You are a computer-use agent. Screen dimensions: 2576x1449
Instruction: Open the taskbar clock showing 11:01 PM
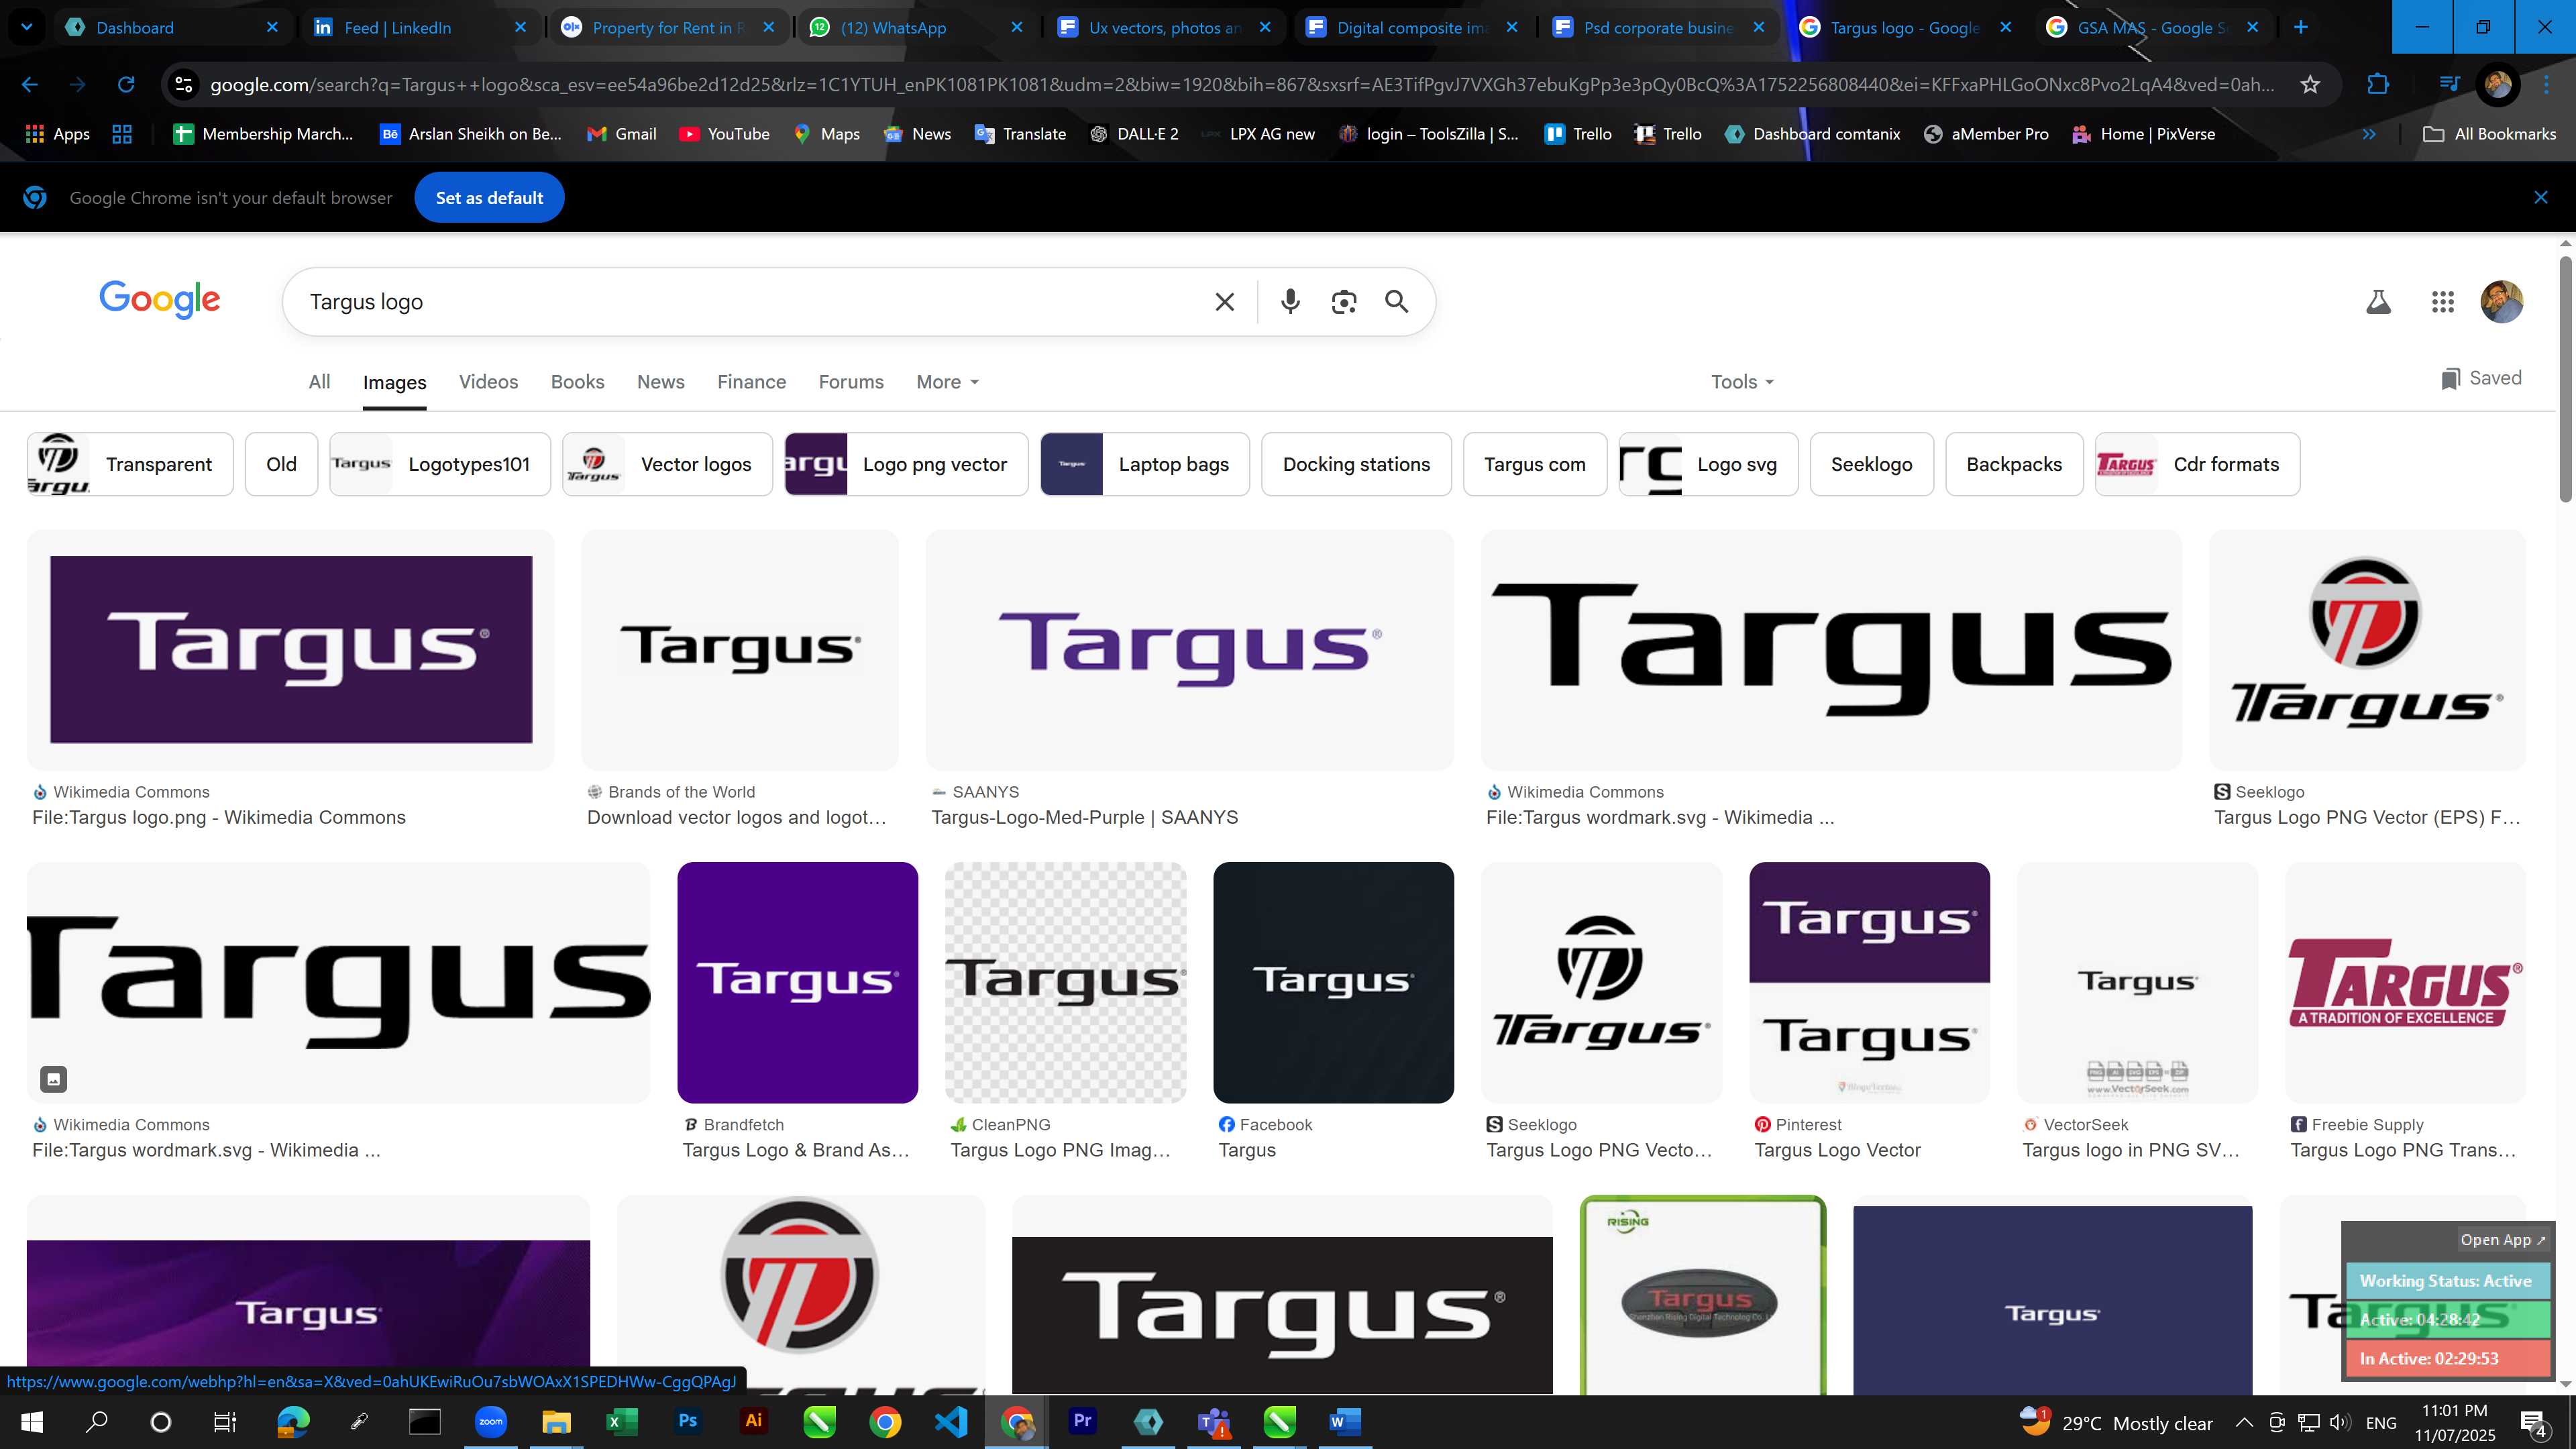(2455, 1422)
